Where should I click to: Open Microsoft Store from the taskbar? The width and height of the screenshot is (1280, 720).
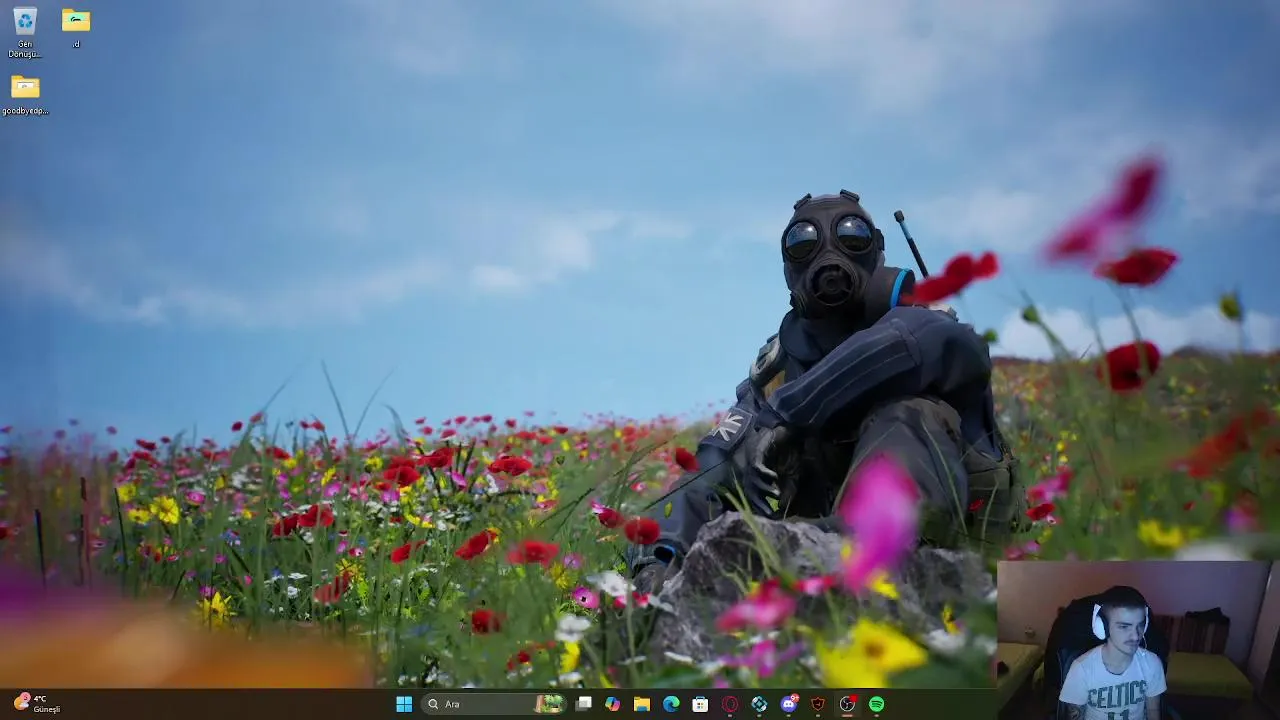click(x=700, y=704)
